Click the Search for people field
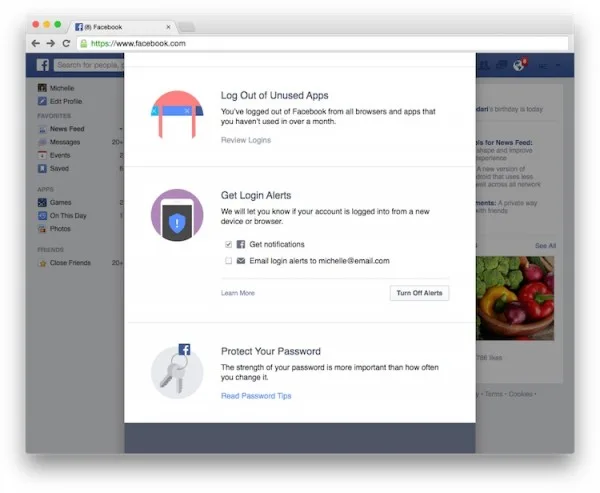This screenshot has height=493, width=600. click(89, 65)
